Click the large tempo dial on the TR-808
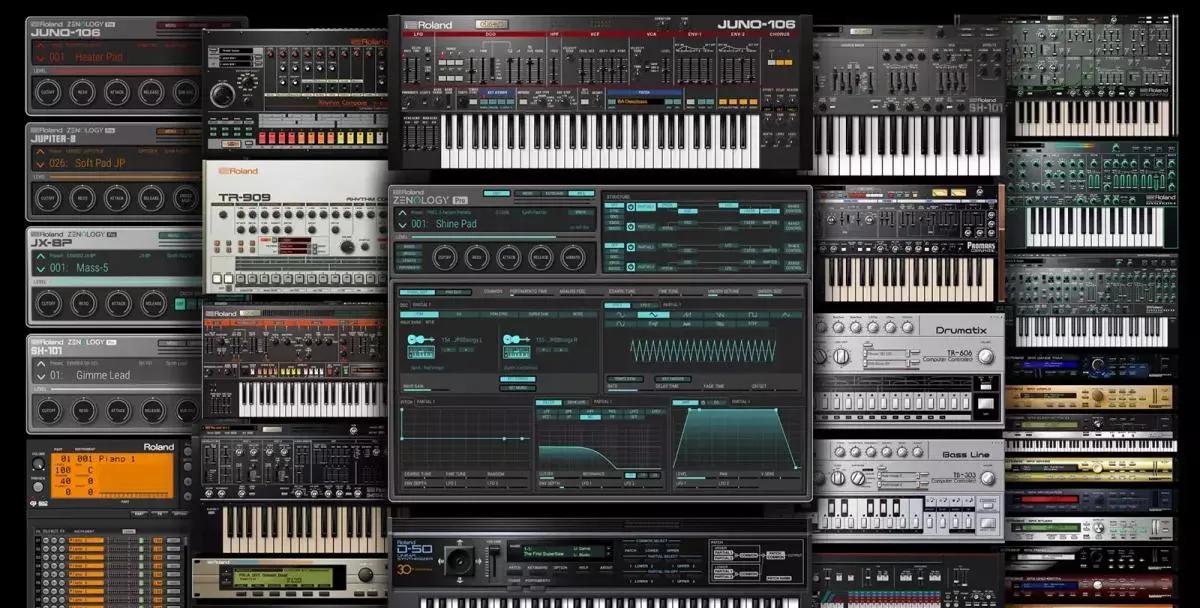The image size is (1200, 608). coord(223,94)
